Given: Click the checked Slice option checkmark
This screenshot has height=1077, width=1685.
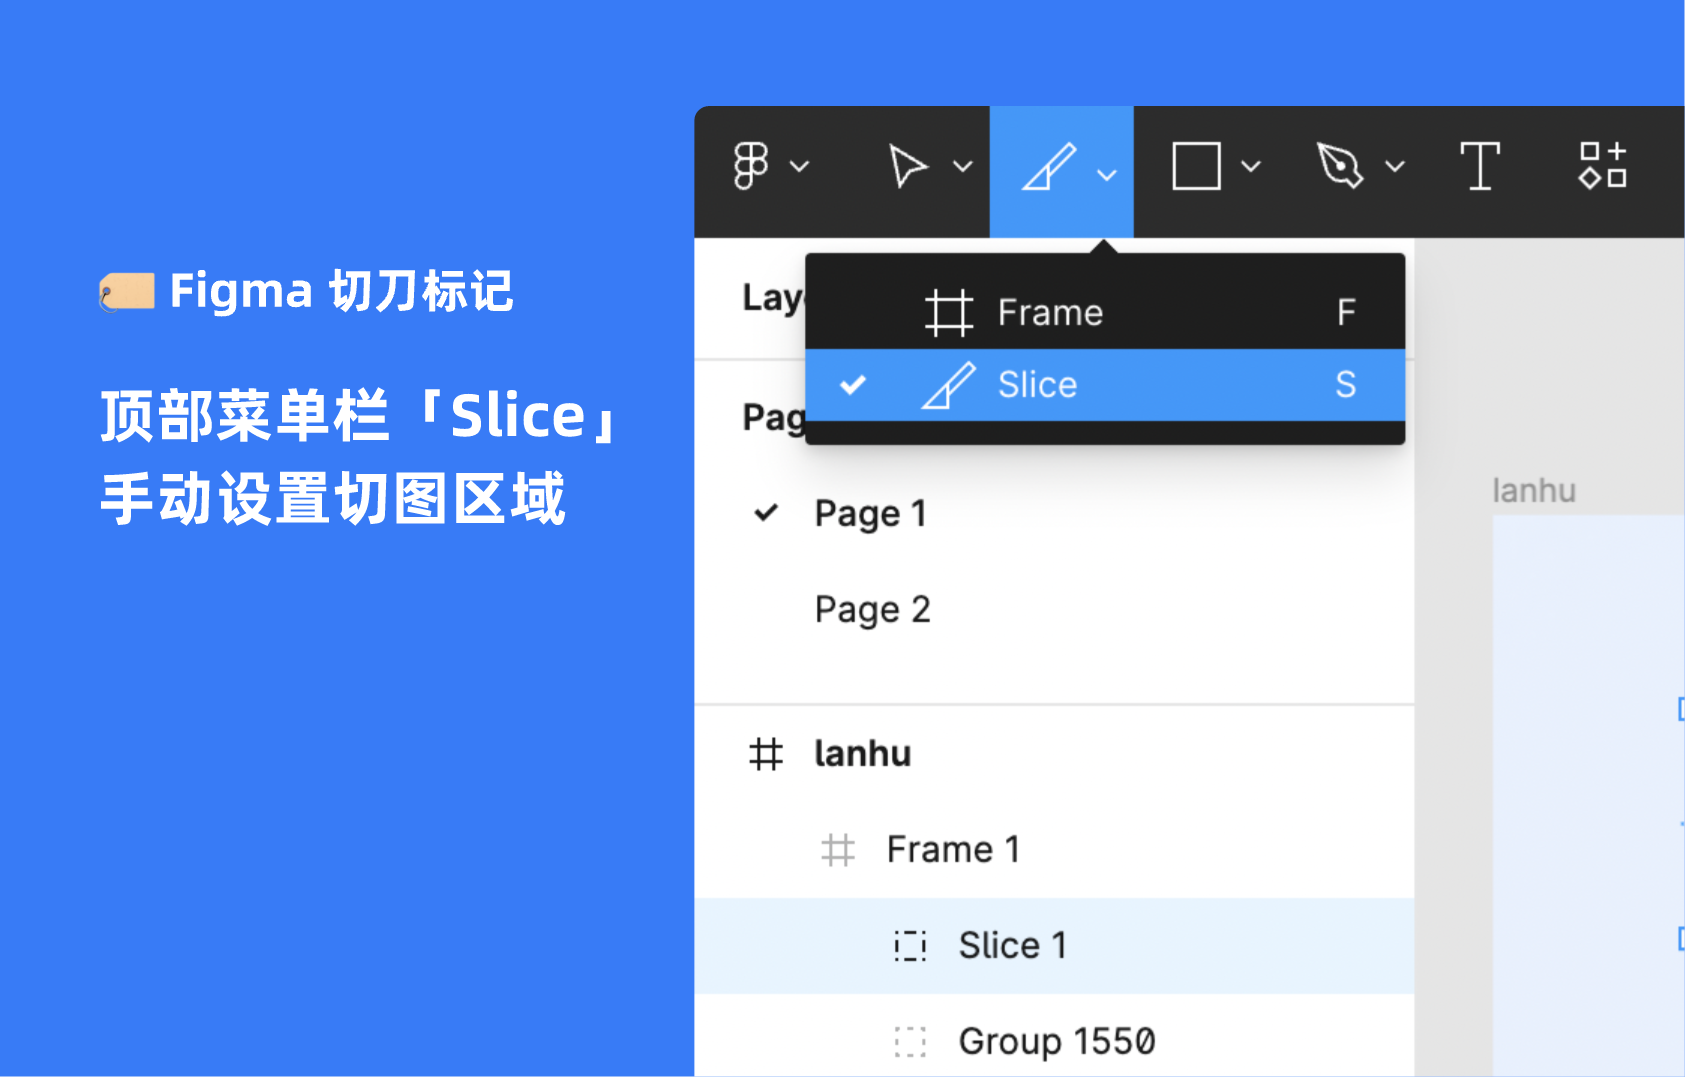Looking at the screenshot, I should (853, 385).
